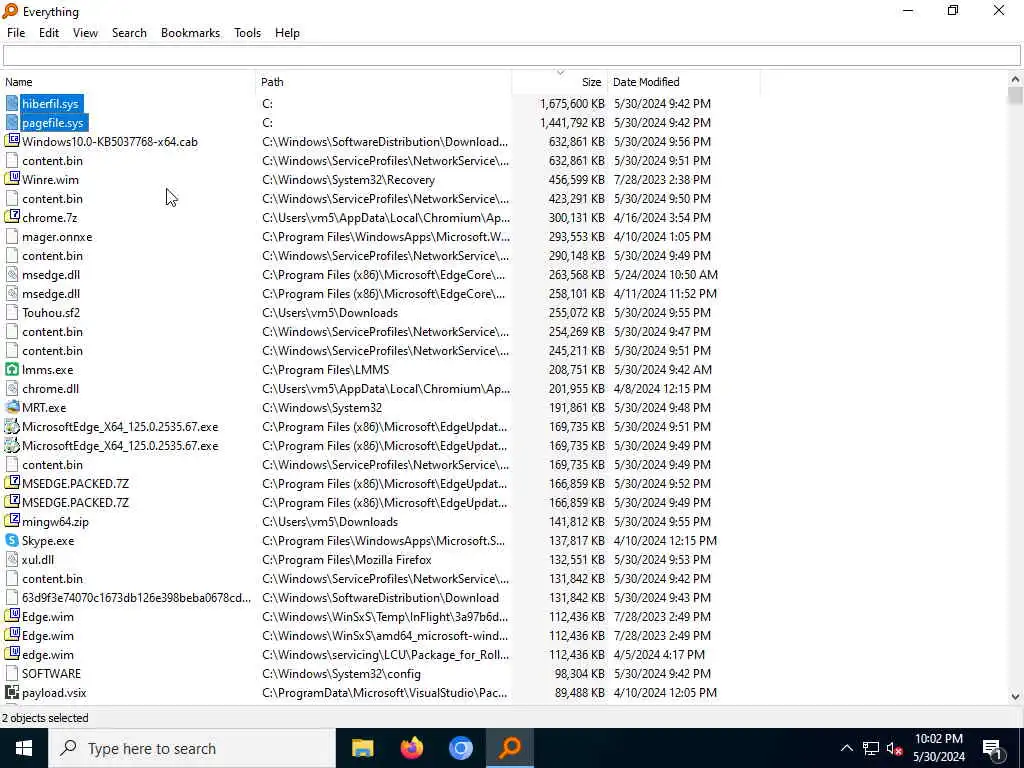
Task: Click the Everything search input field
Action: click(x=511, y=56)
